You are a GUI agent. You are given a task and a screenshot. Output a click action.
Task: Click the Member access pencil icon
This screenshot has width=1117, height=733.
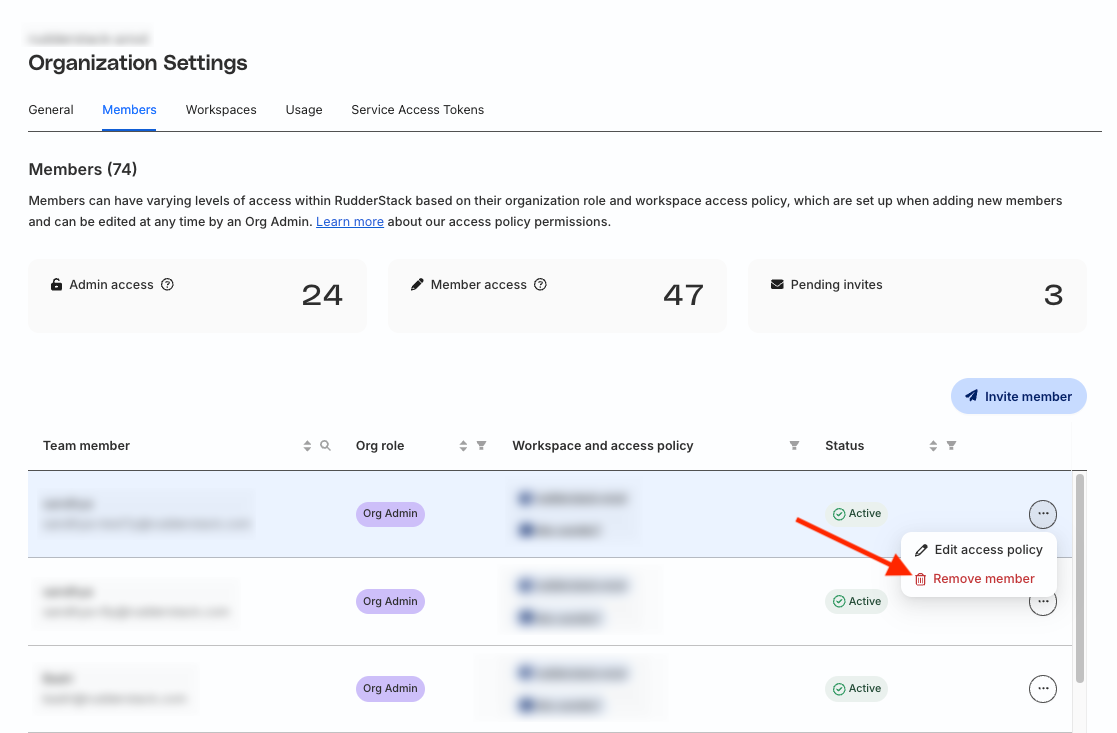pos(417,284)
